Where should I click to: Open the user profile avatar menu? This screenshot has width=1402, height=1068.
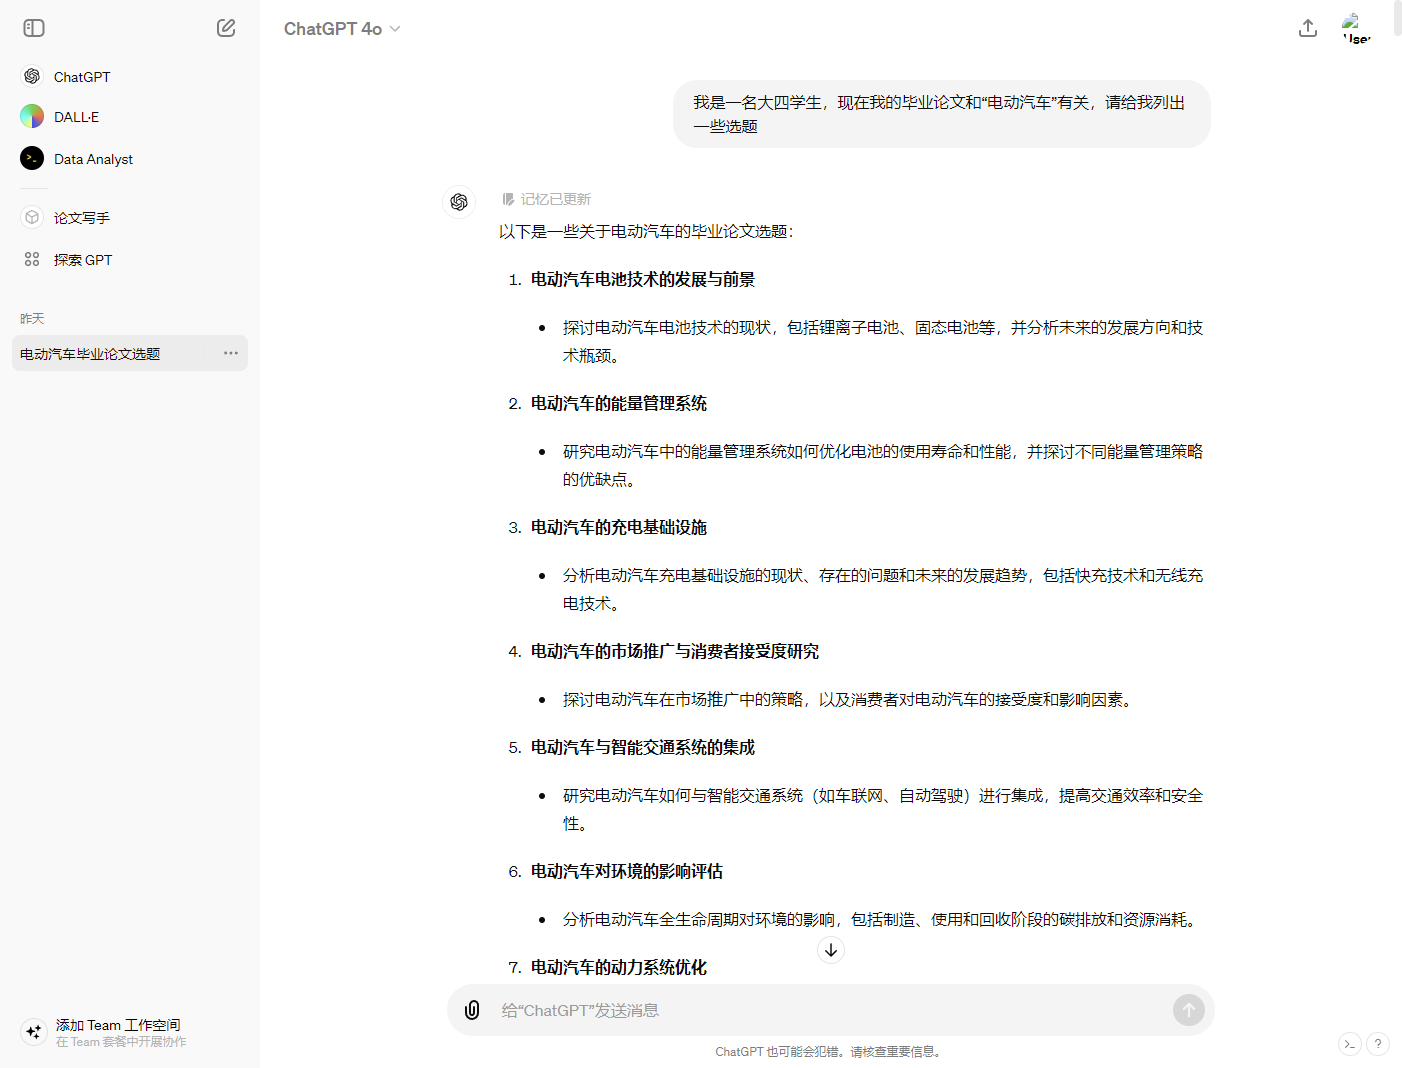tap(1355, 28)
